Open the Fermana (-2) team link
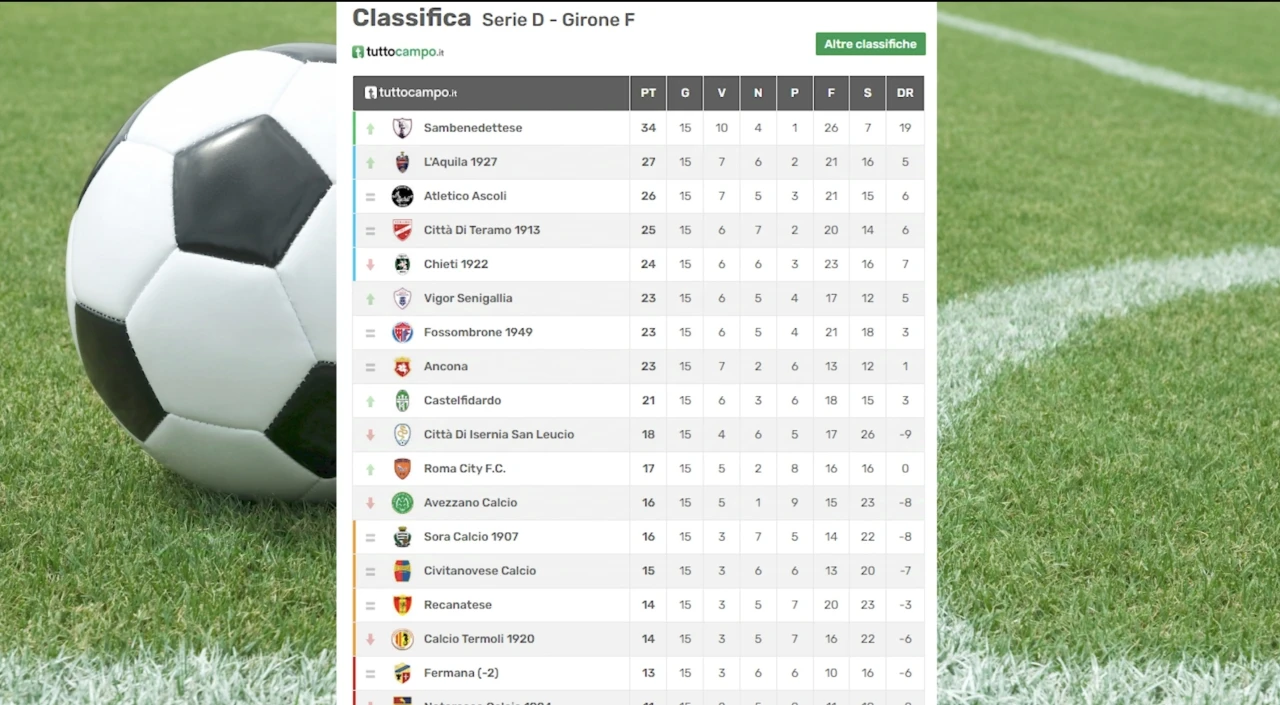 click(x=461, y=673)
